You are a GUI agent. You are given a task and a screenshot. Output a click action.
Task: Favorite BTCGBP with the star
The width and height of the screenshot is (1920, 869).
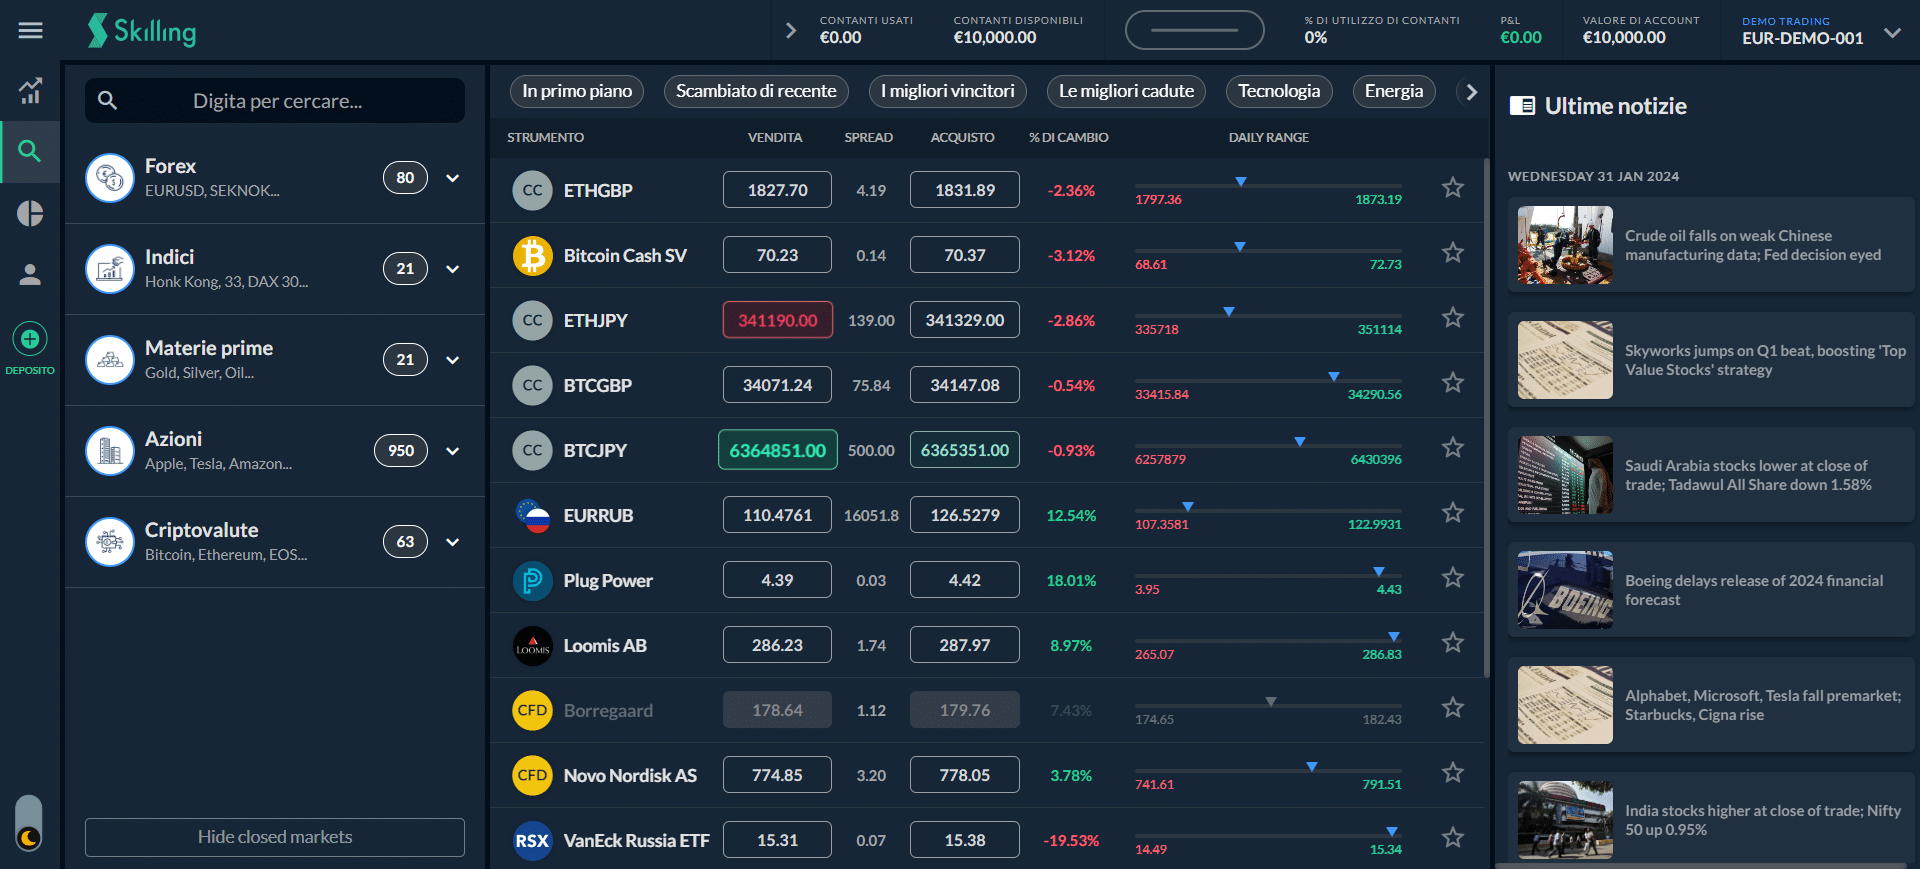pyautogui.click(x=1453, y=382)
